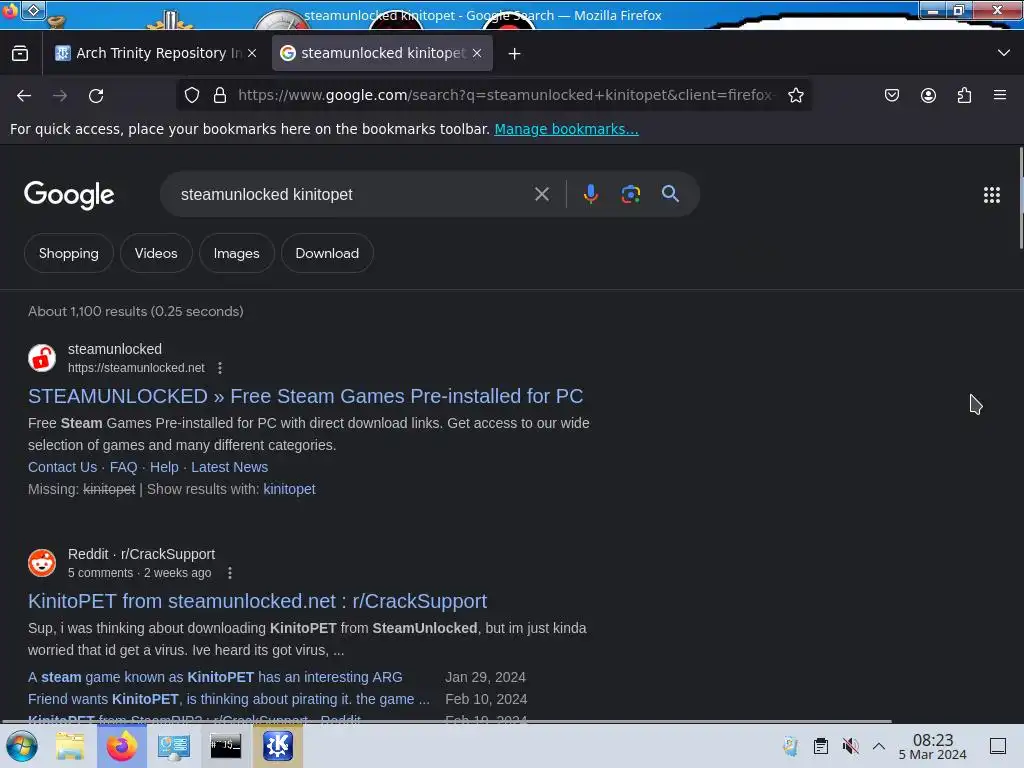Open clock showing 08:23

[933, 746]
